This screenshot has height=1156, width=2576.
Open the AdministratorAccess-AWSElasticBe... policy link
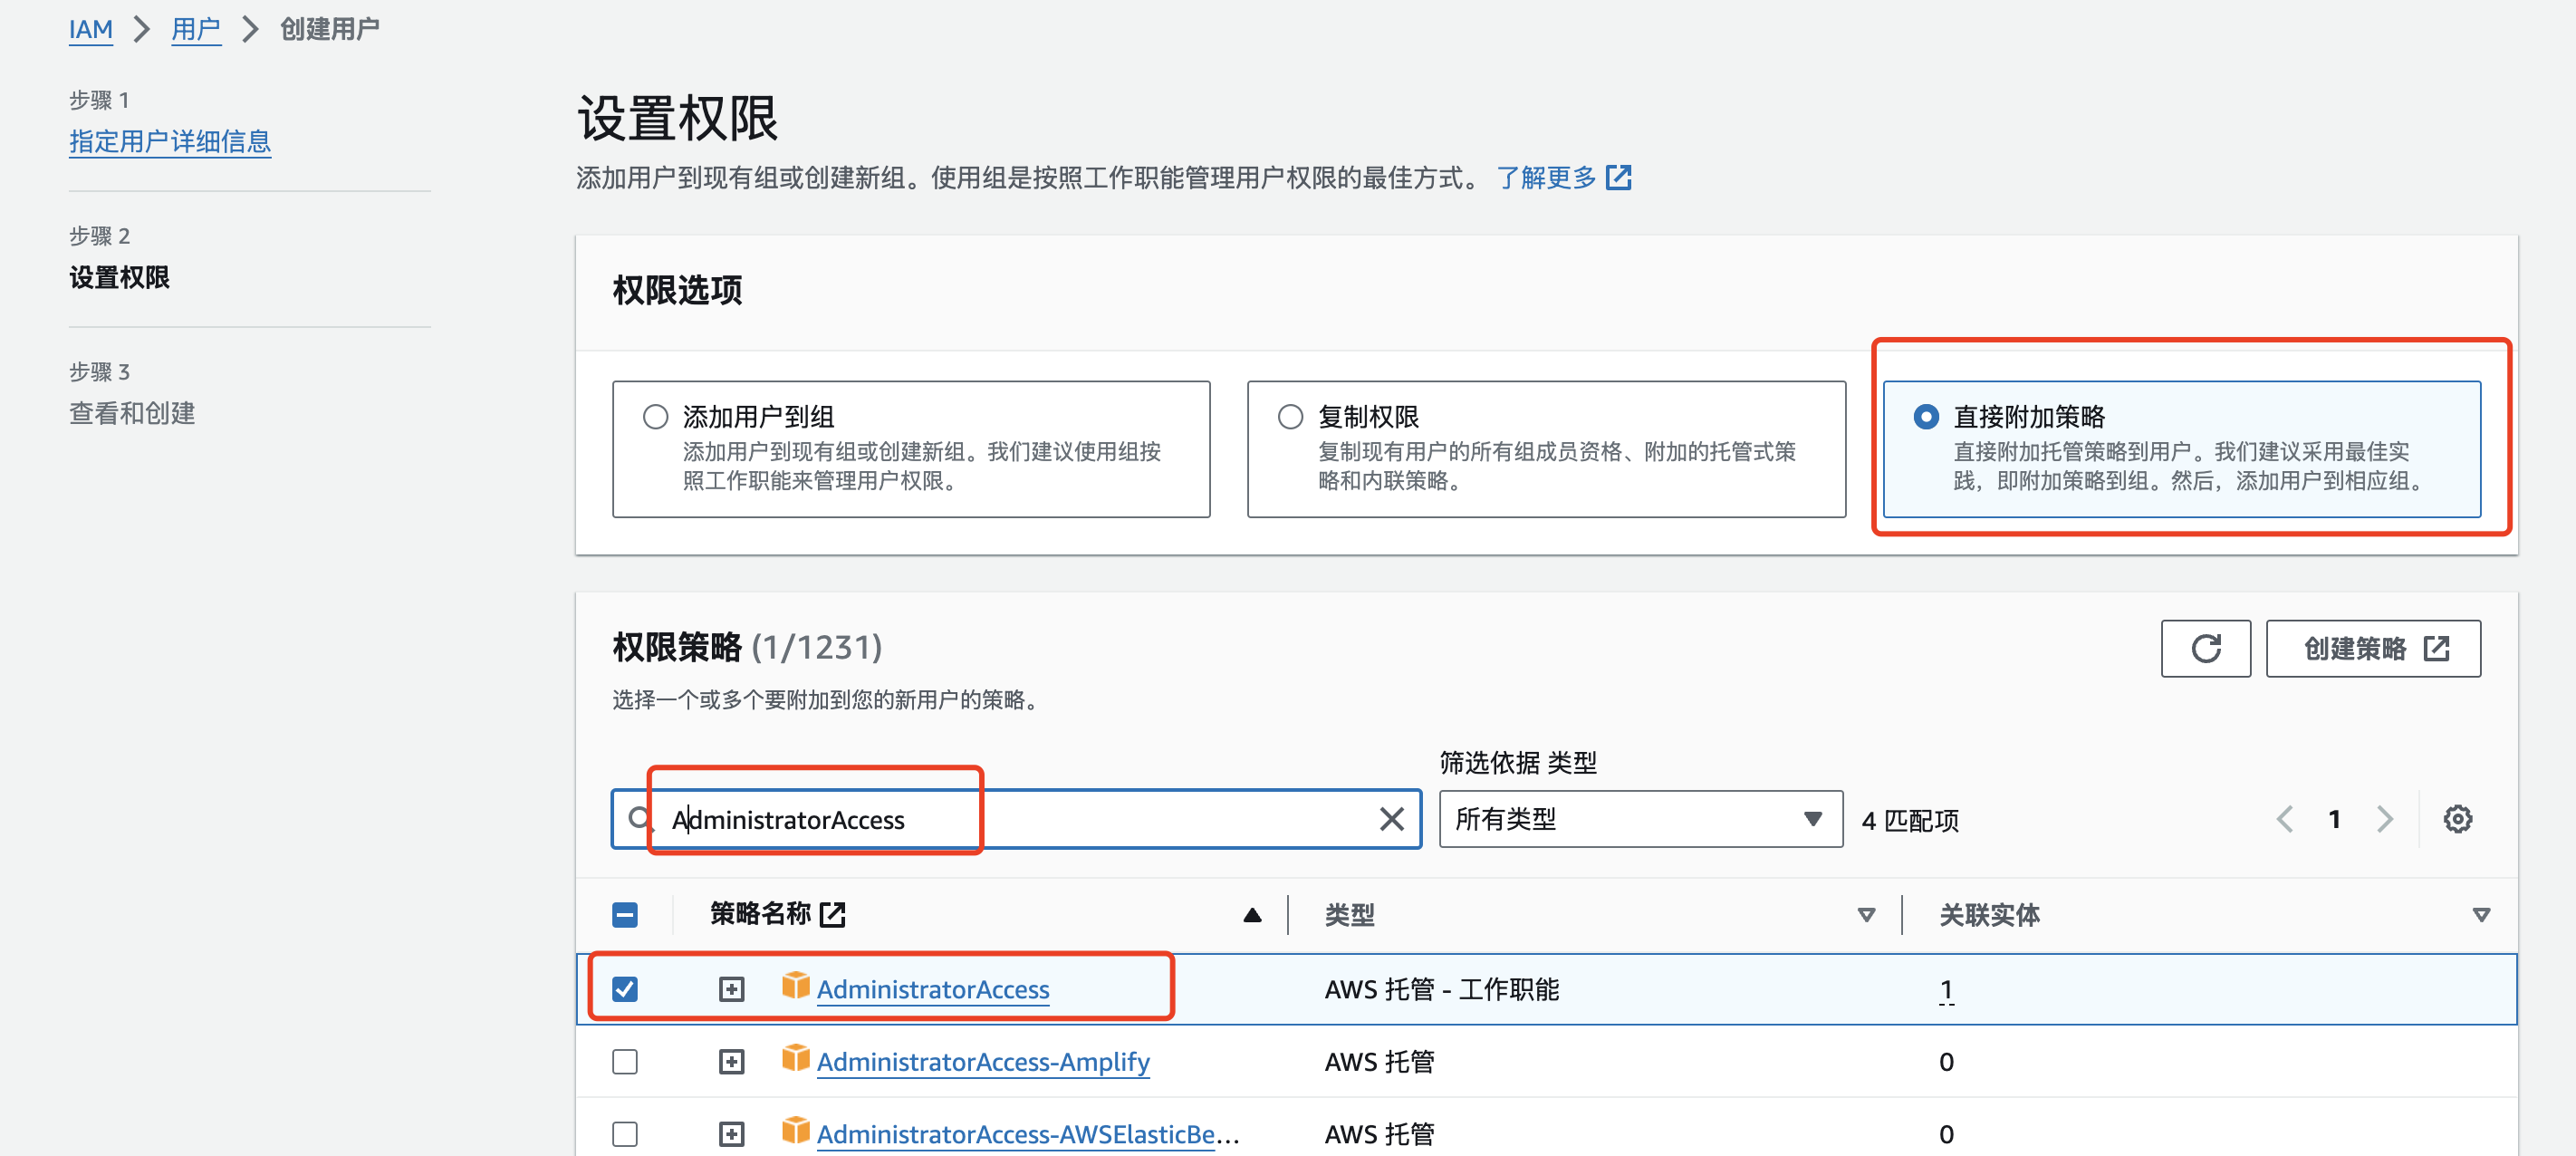click(x=1028, y=1135)
